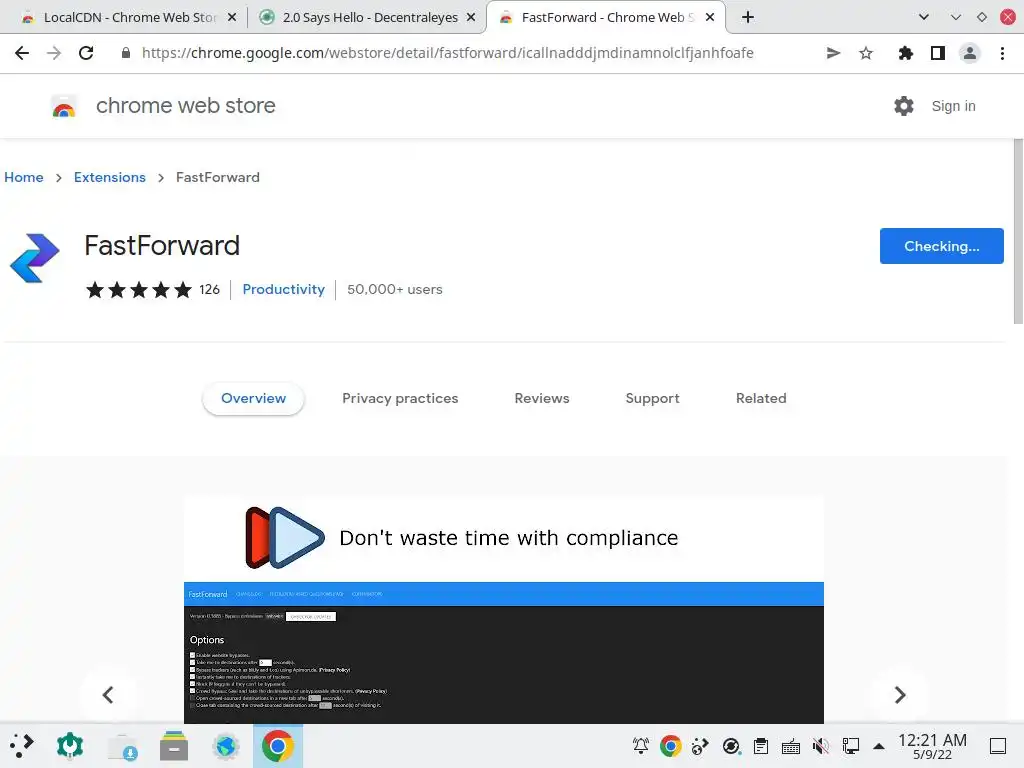Click the browser forward arrow
Viewport: 1024px width, 768px height.
(x=54, y=53)
